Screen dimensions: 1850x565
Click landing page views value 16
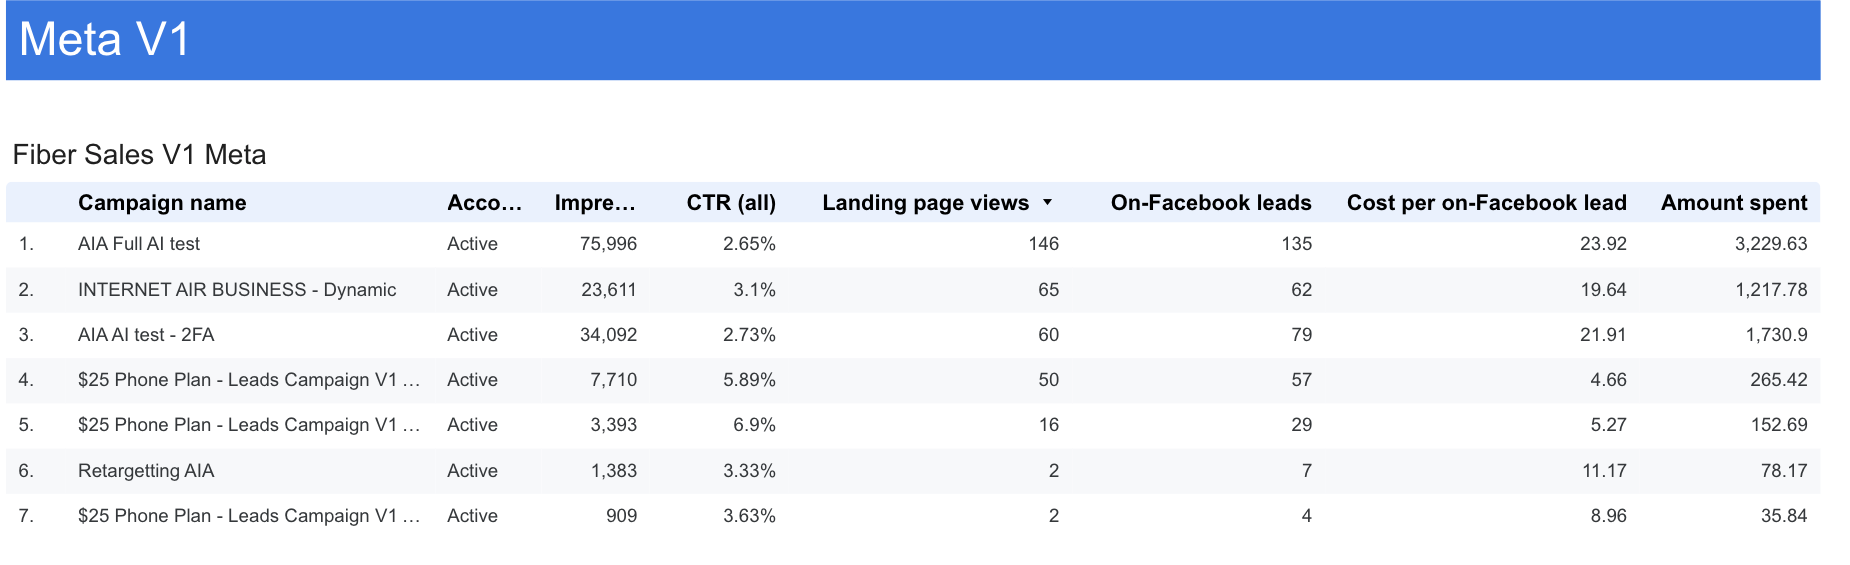pyautogui.click(x=1049, y=425)
